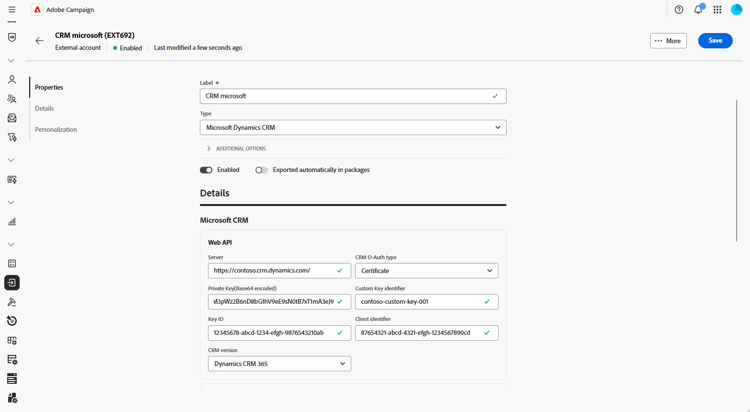Open the profiles person icon in sidebar
The image size is (750, 412).
point(12,80)
